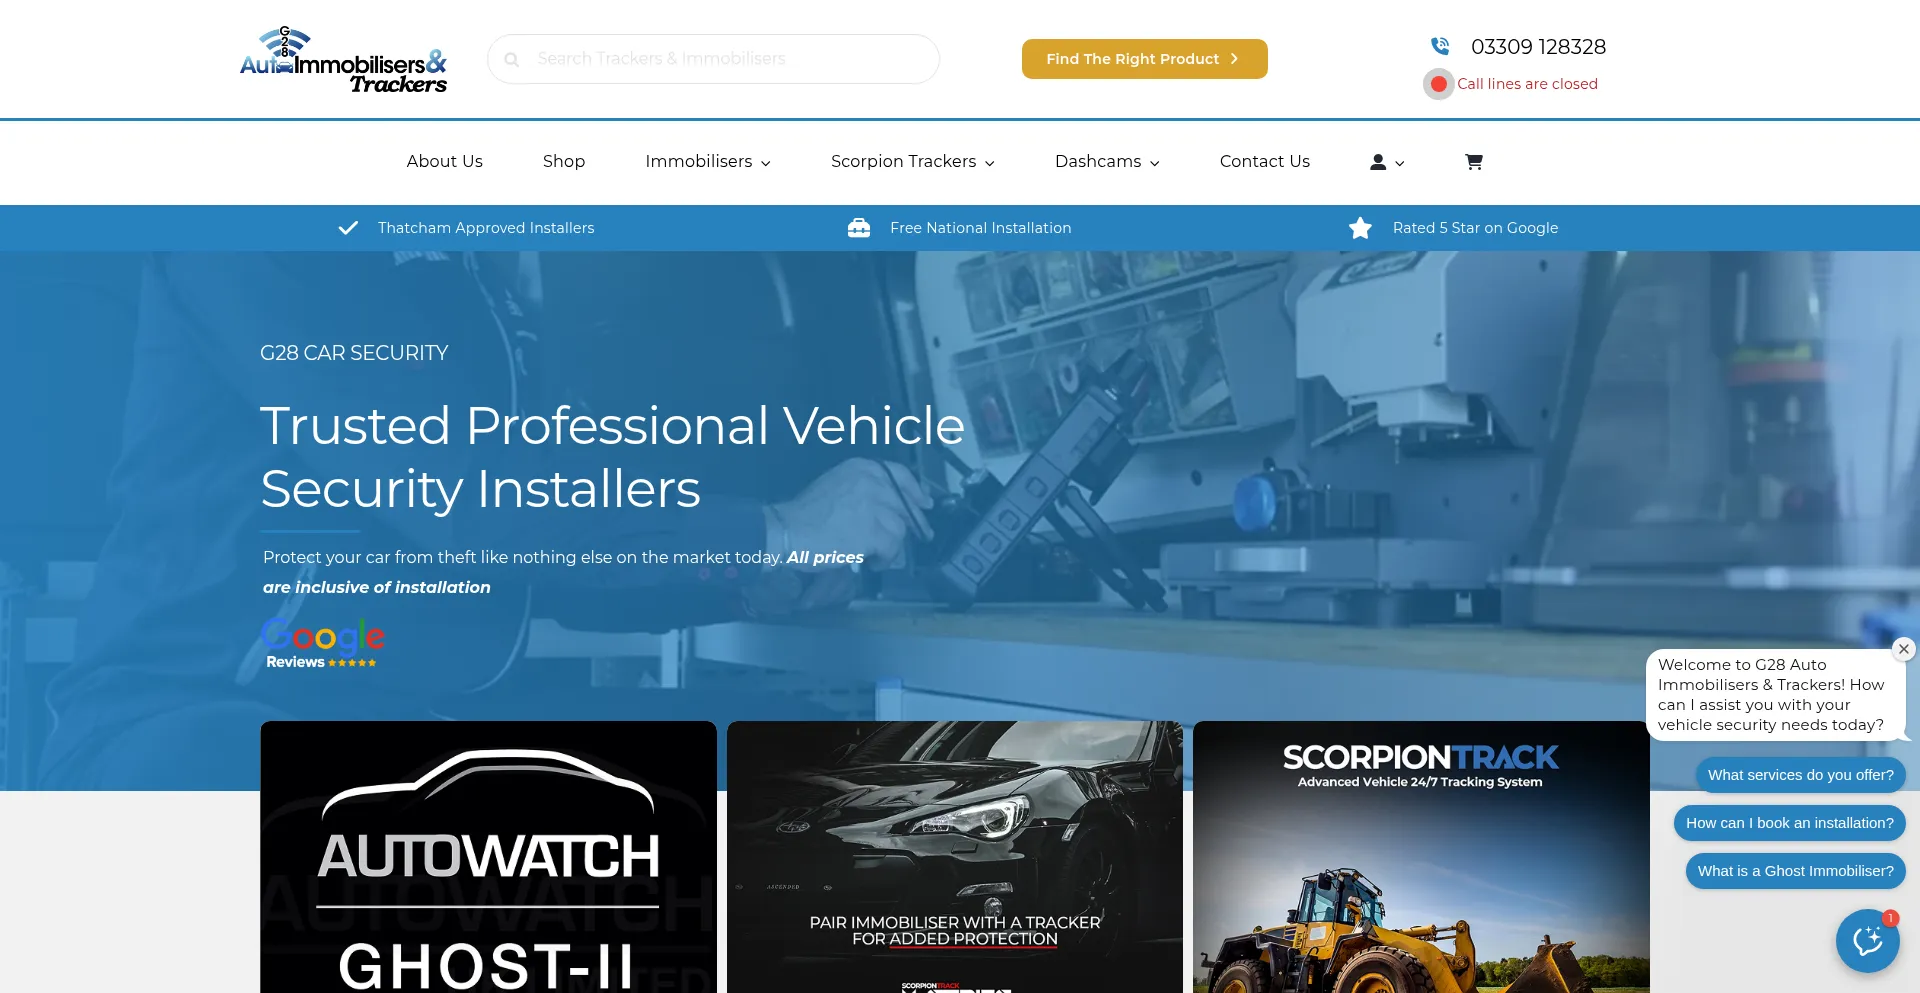Click the user account icon
The width and height of the screenshot is (1920, 993).
tap(1378, 162)
